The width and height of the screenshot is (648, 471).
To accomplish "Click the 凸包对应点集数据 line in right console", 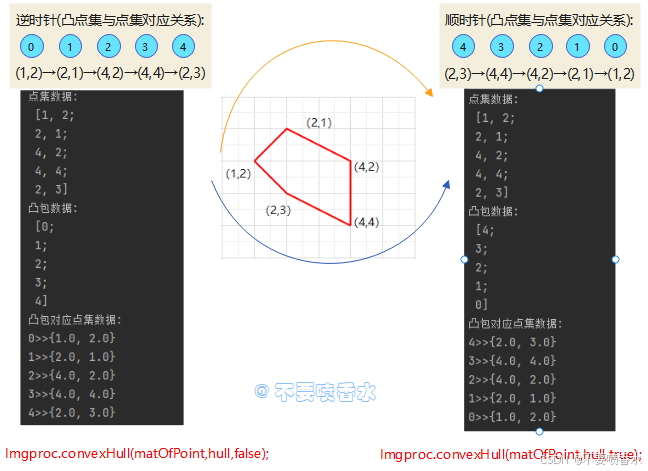I will pyautogui.click(x=515, y=323).
